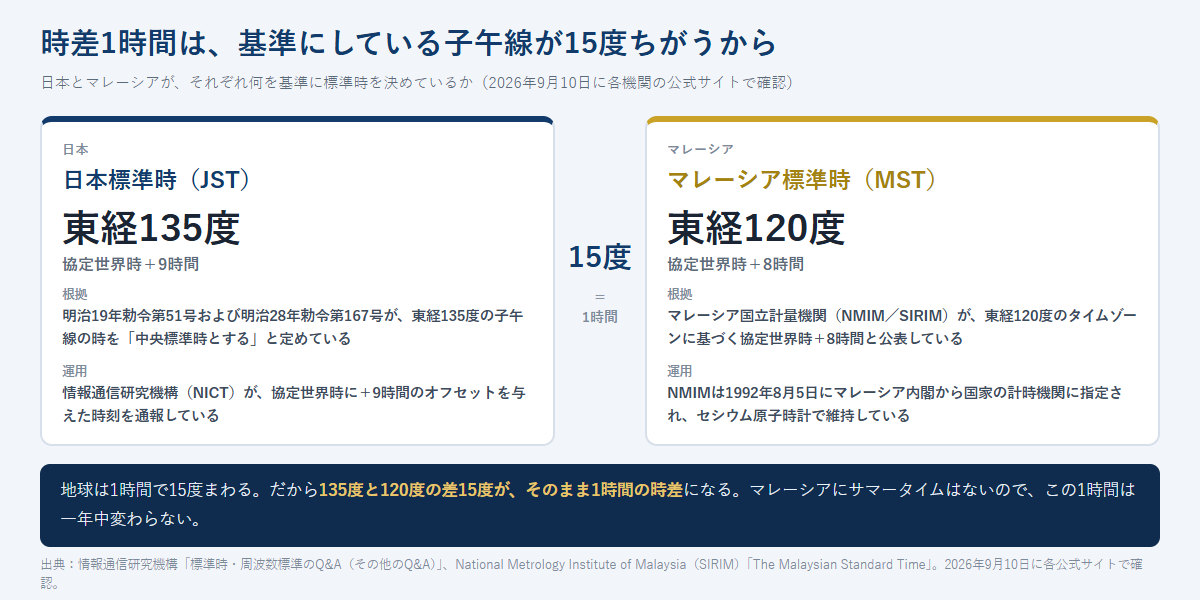
Task: Click the small '日本' label in left card
Action: [75, 149]
